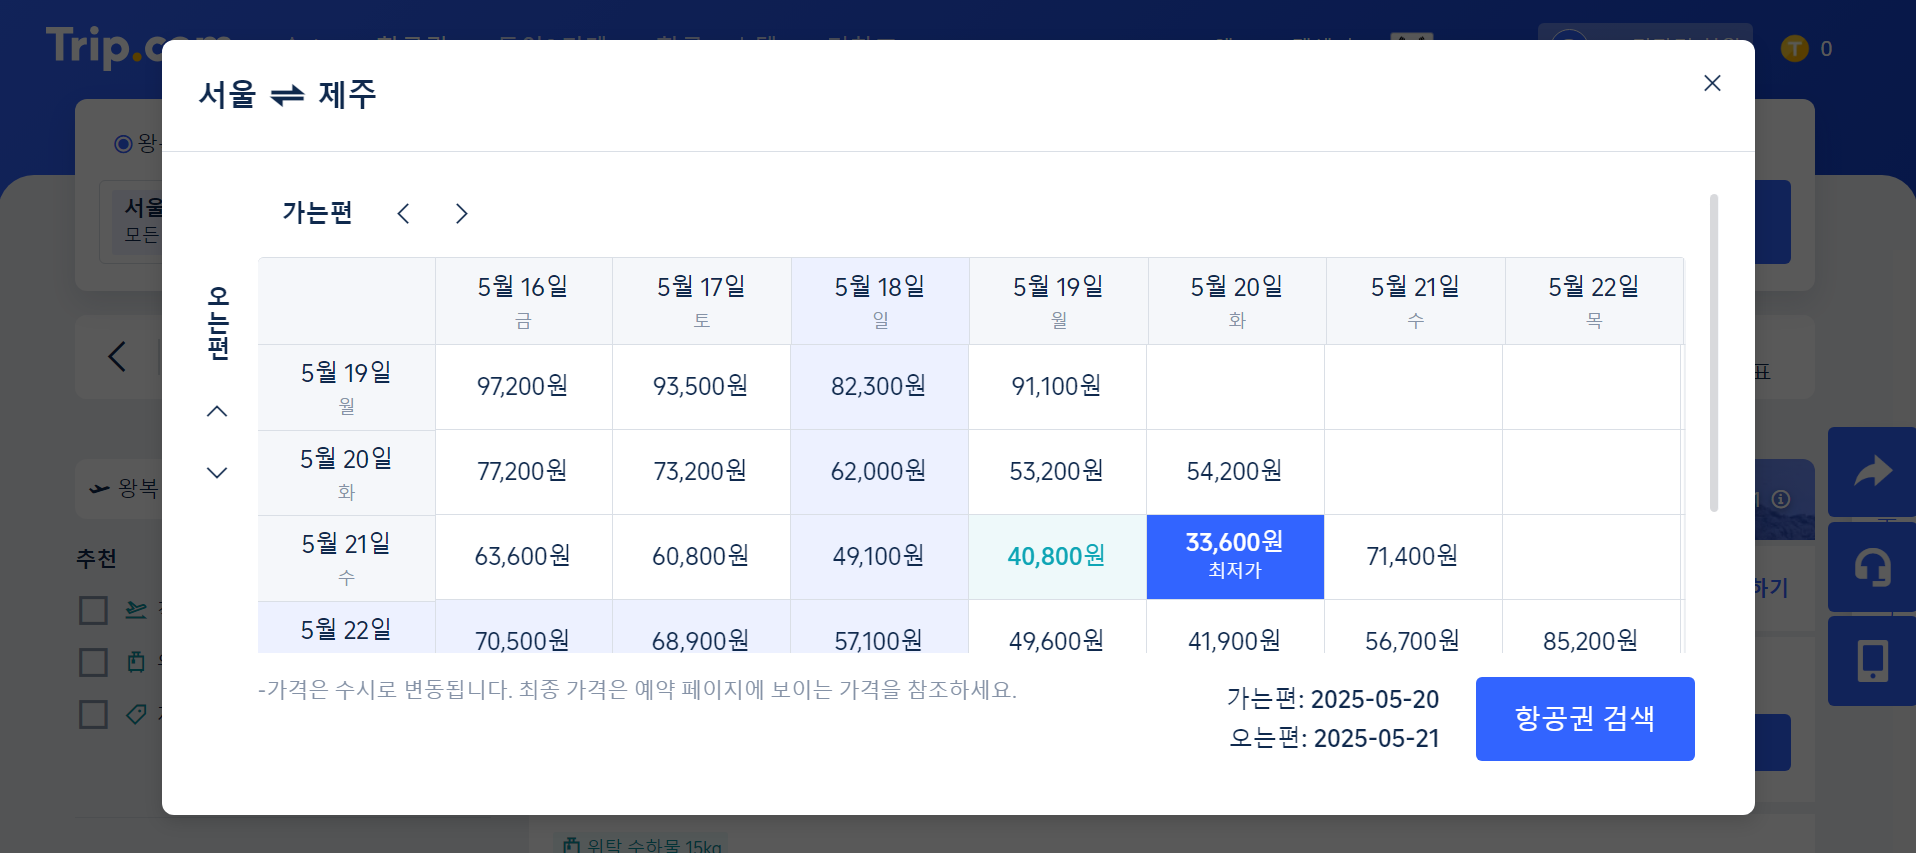The width and height of the screenshot is (1916, 853).
Task: Open the Trip.com logo home link
Action: 104,46
